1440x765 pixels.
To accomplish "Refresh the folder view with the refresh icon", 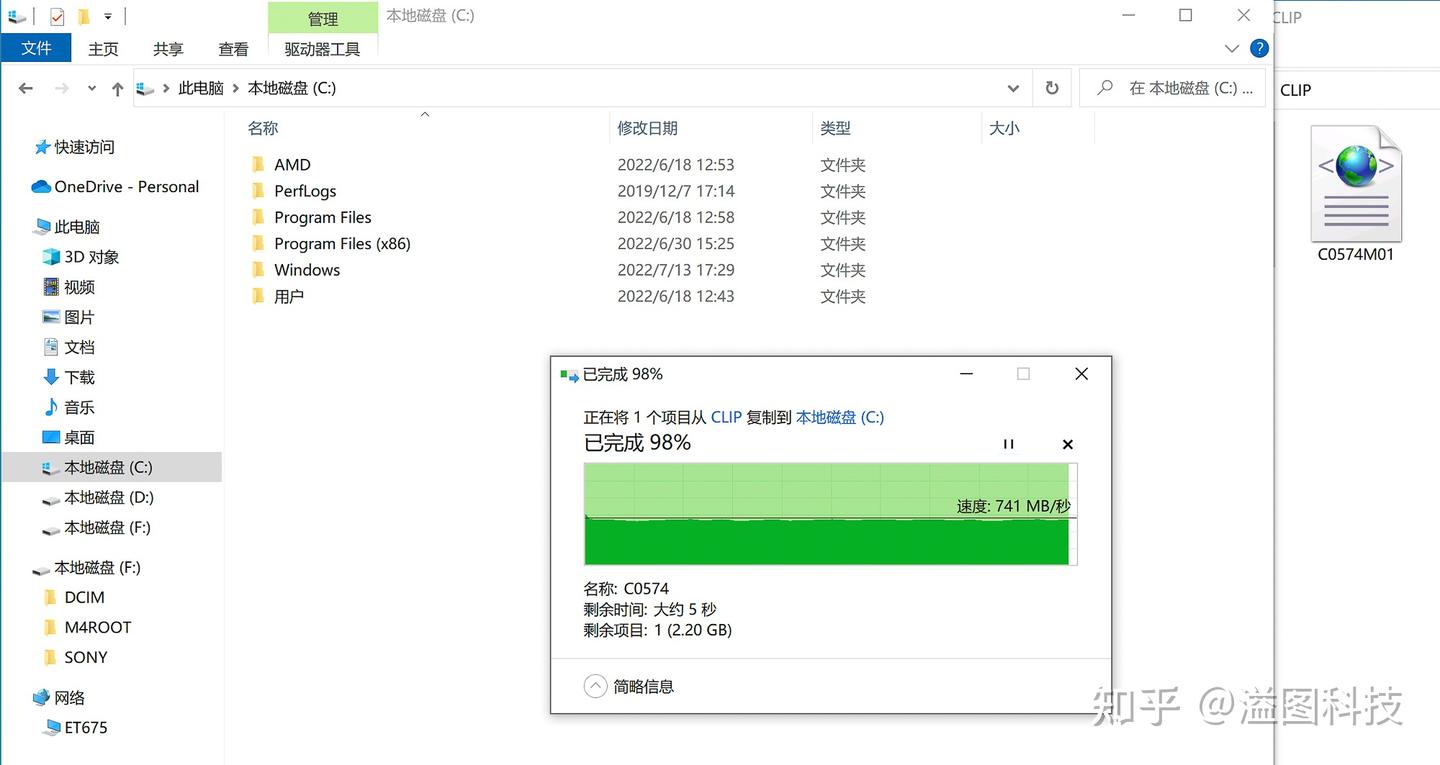I will point(1051,88).
